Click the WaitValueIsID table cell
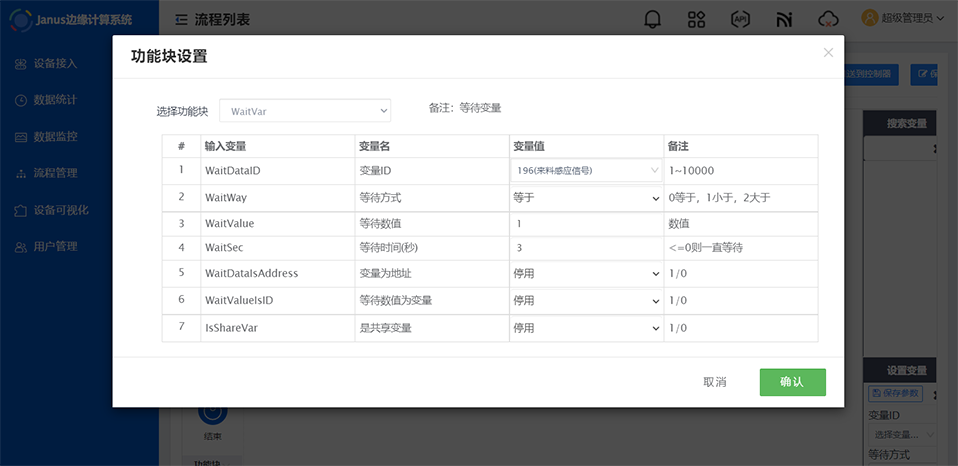Viewport: 958px width, 466px height. pyautogui.click(x=278, y=300)
